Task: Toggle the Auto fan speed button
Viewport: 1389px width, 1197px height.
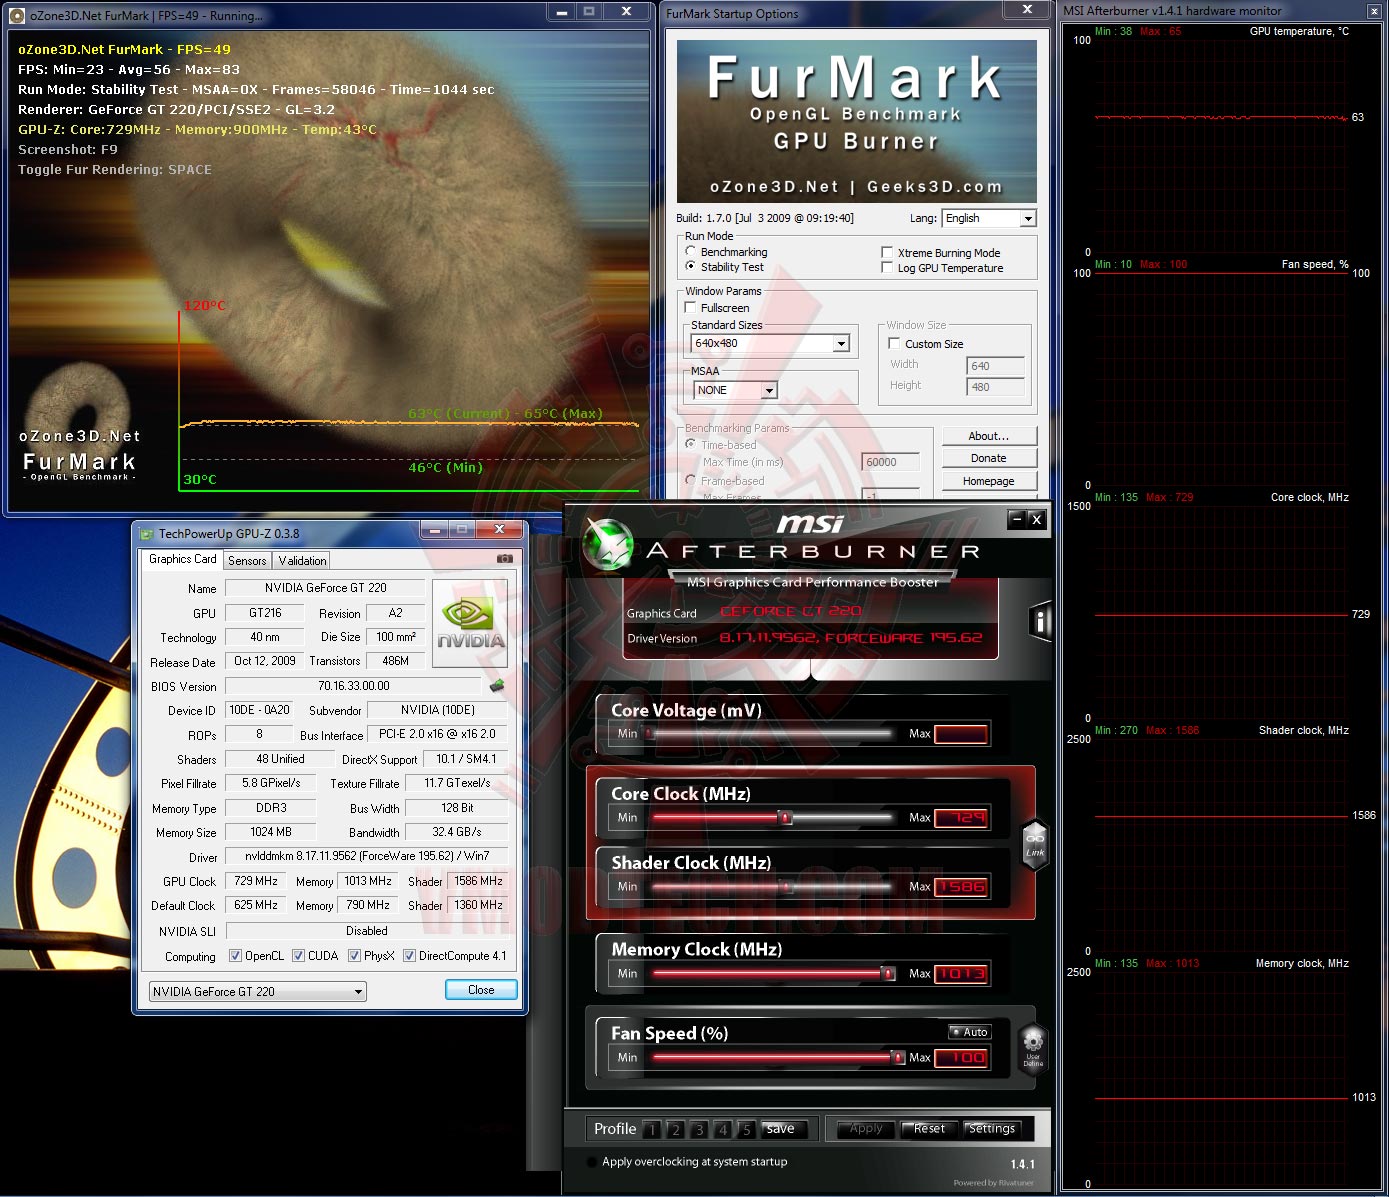Action: tap(970, 1032)
